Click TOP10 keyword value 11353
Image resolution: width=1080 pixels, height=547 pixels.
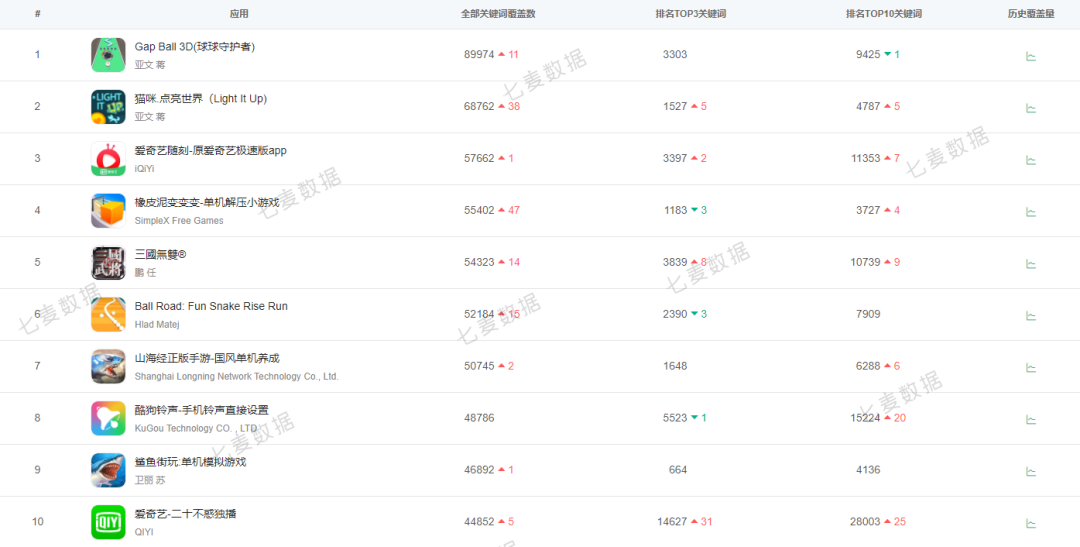[x=866, y=158]
